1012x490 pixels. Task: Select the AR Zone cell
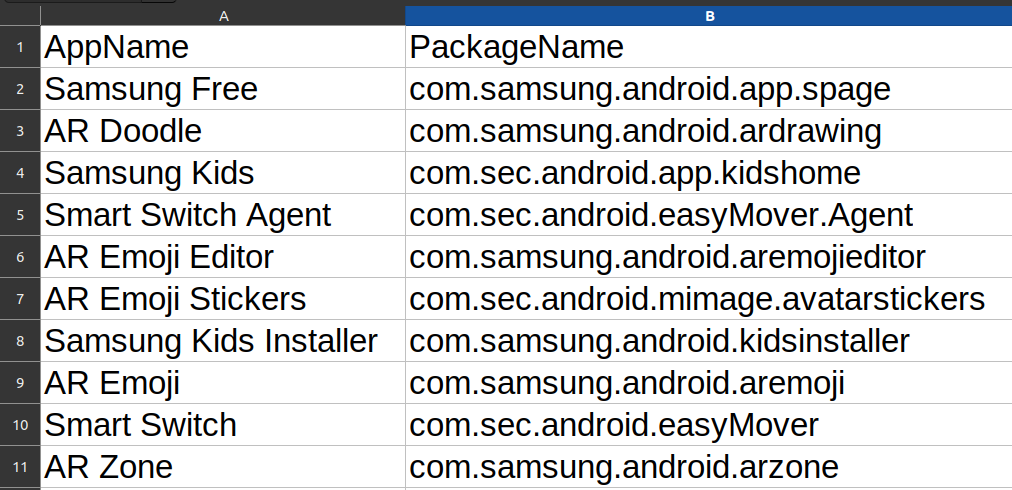pos(223,467)
